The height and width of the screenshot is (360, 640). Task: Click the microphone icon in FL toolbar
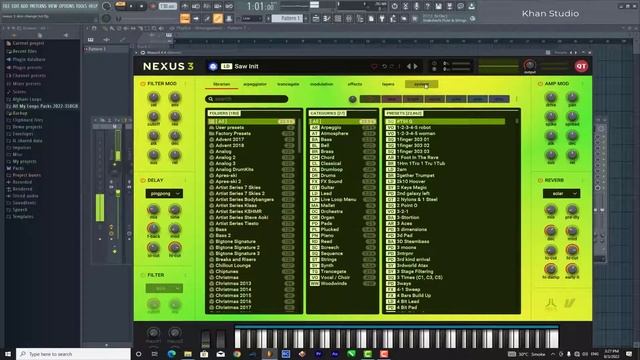(416, 7)
